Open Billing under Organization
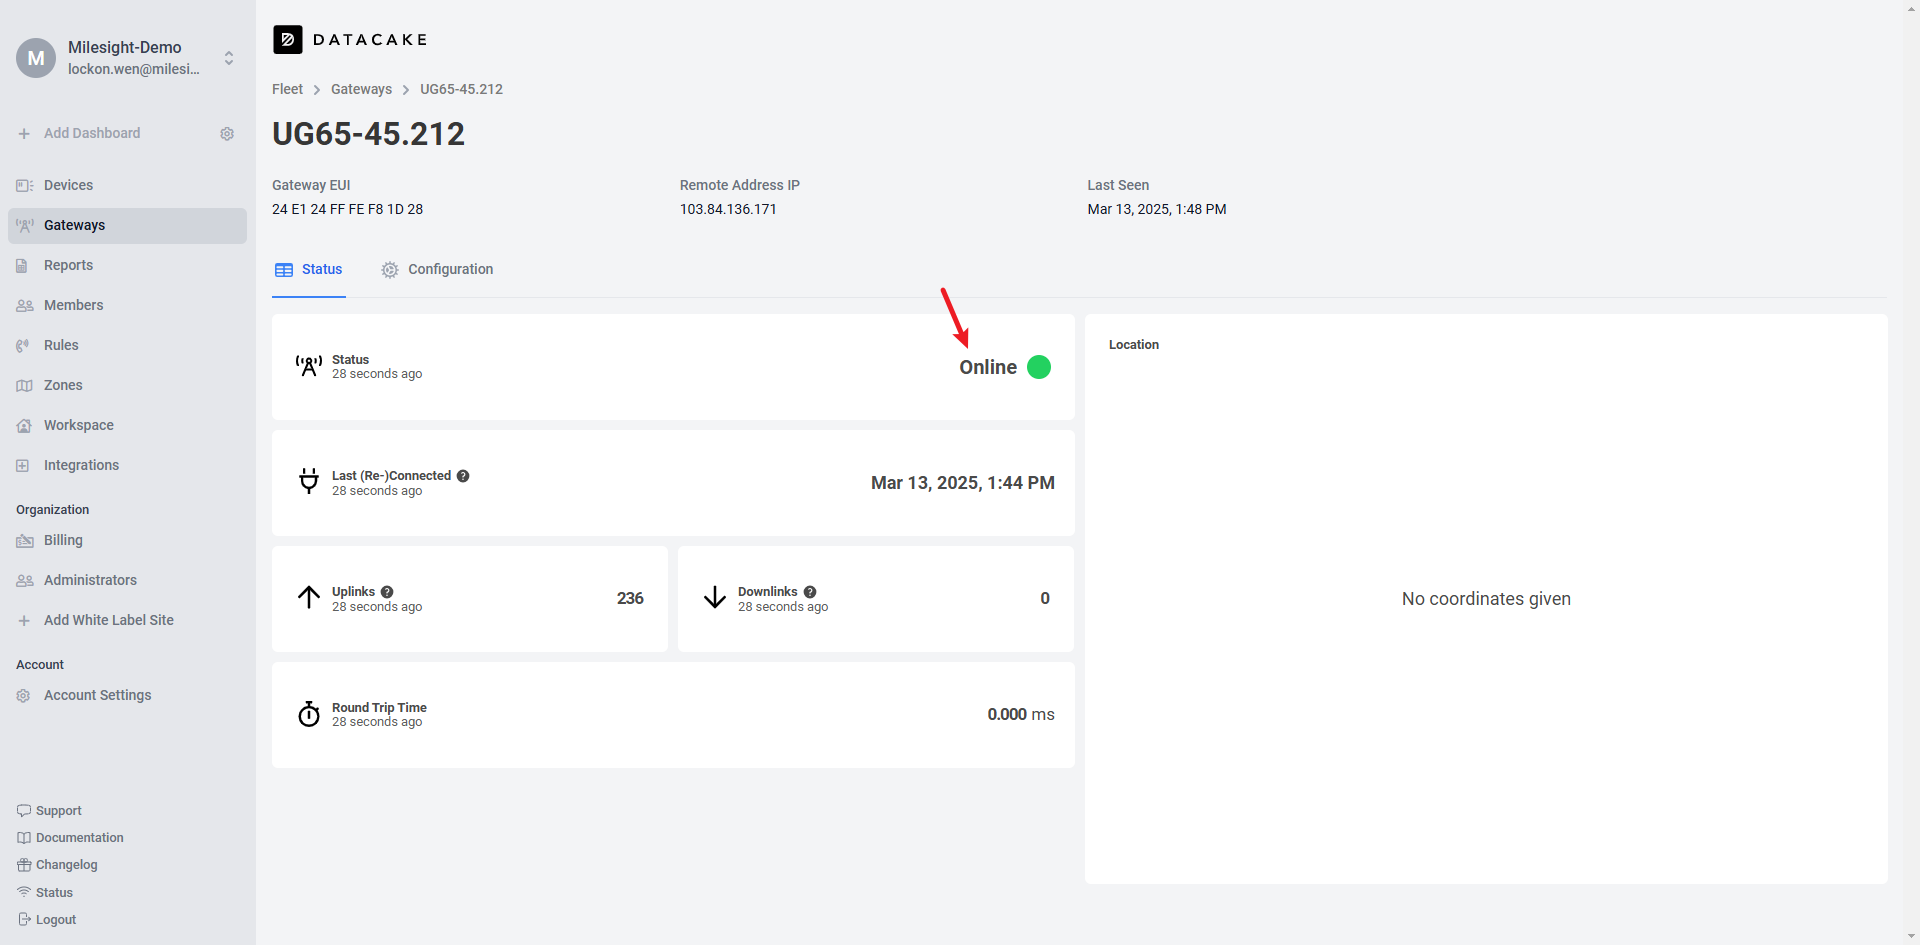Viewport: 1920px width, 945px height. coord(127,541)
